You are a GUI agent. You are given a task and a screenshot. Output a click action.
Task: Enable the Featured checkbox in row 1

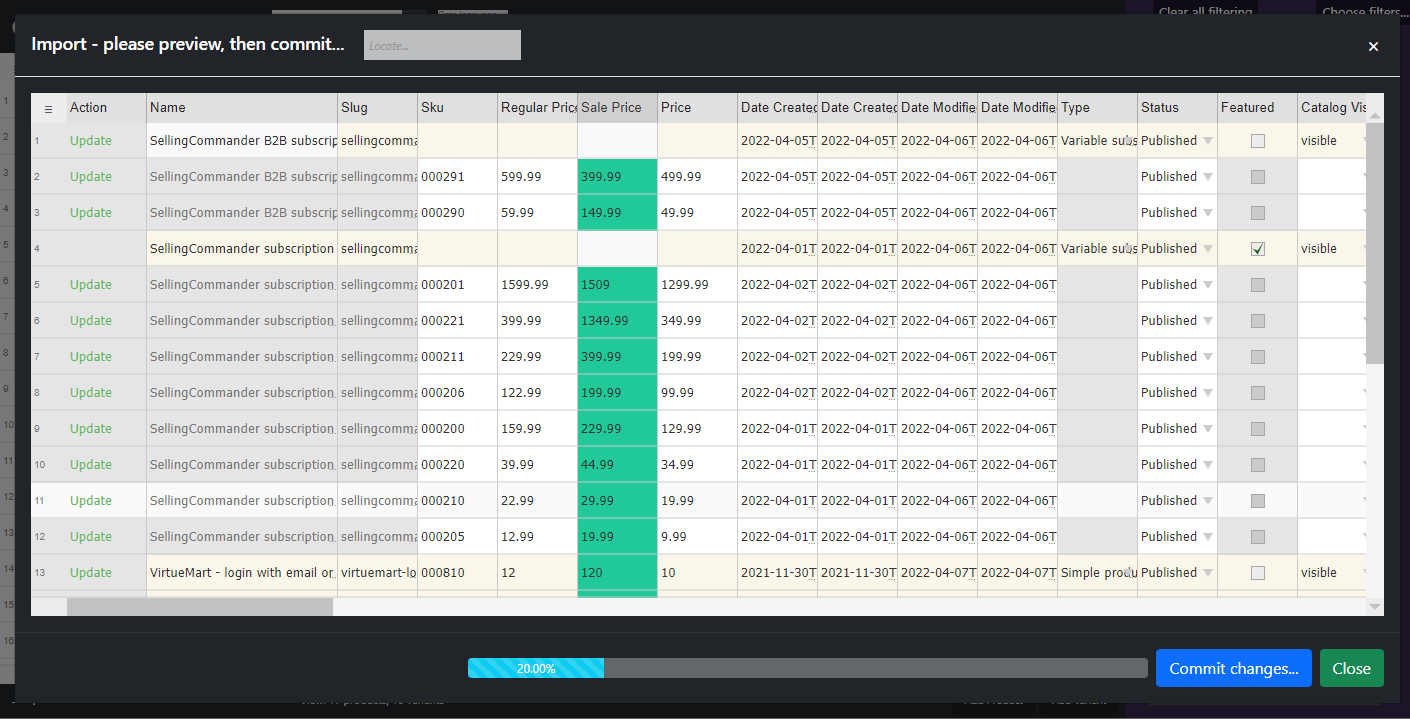pyautogui.click(x=1257, y=140)
